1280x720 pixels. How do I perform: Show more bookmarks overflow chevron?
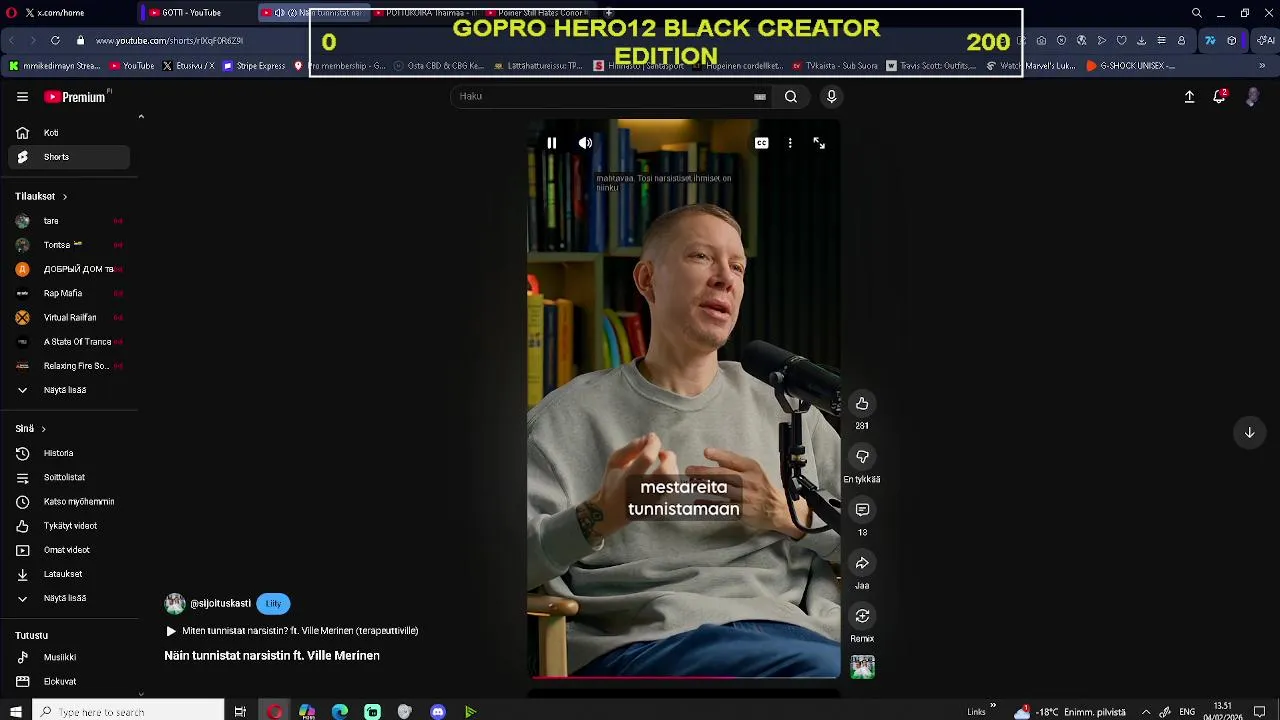pyautogui.click(x=1261, y=66)
